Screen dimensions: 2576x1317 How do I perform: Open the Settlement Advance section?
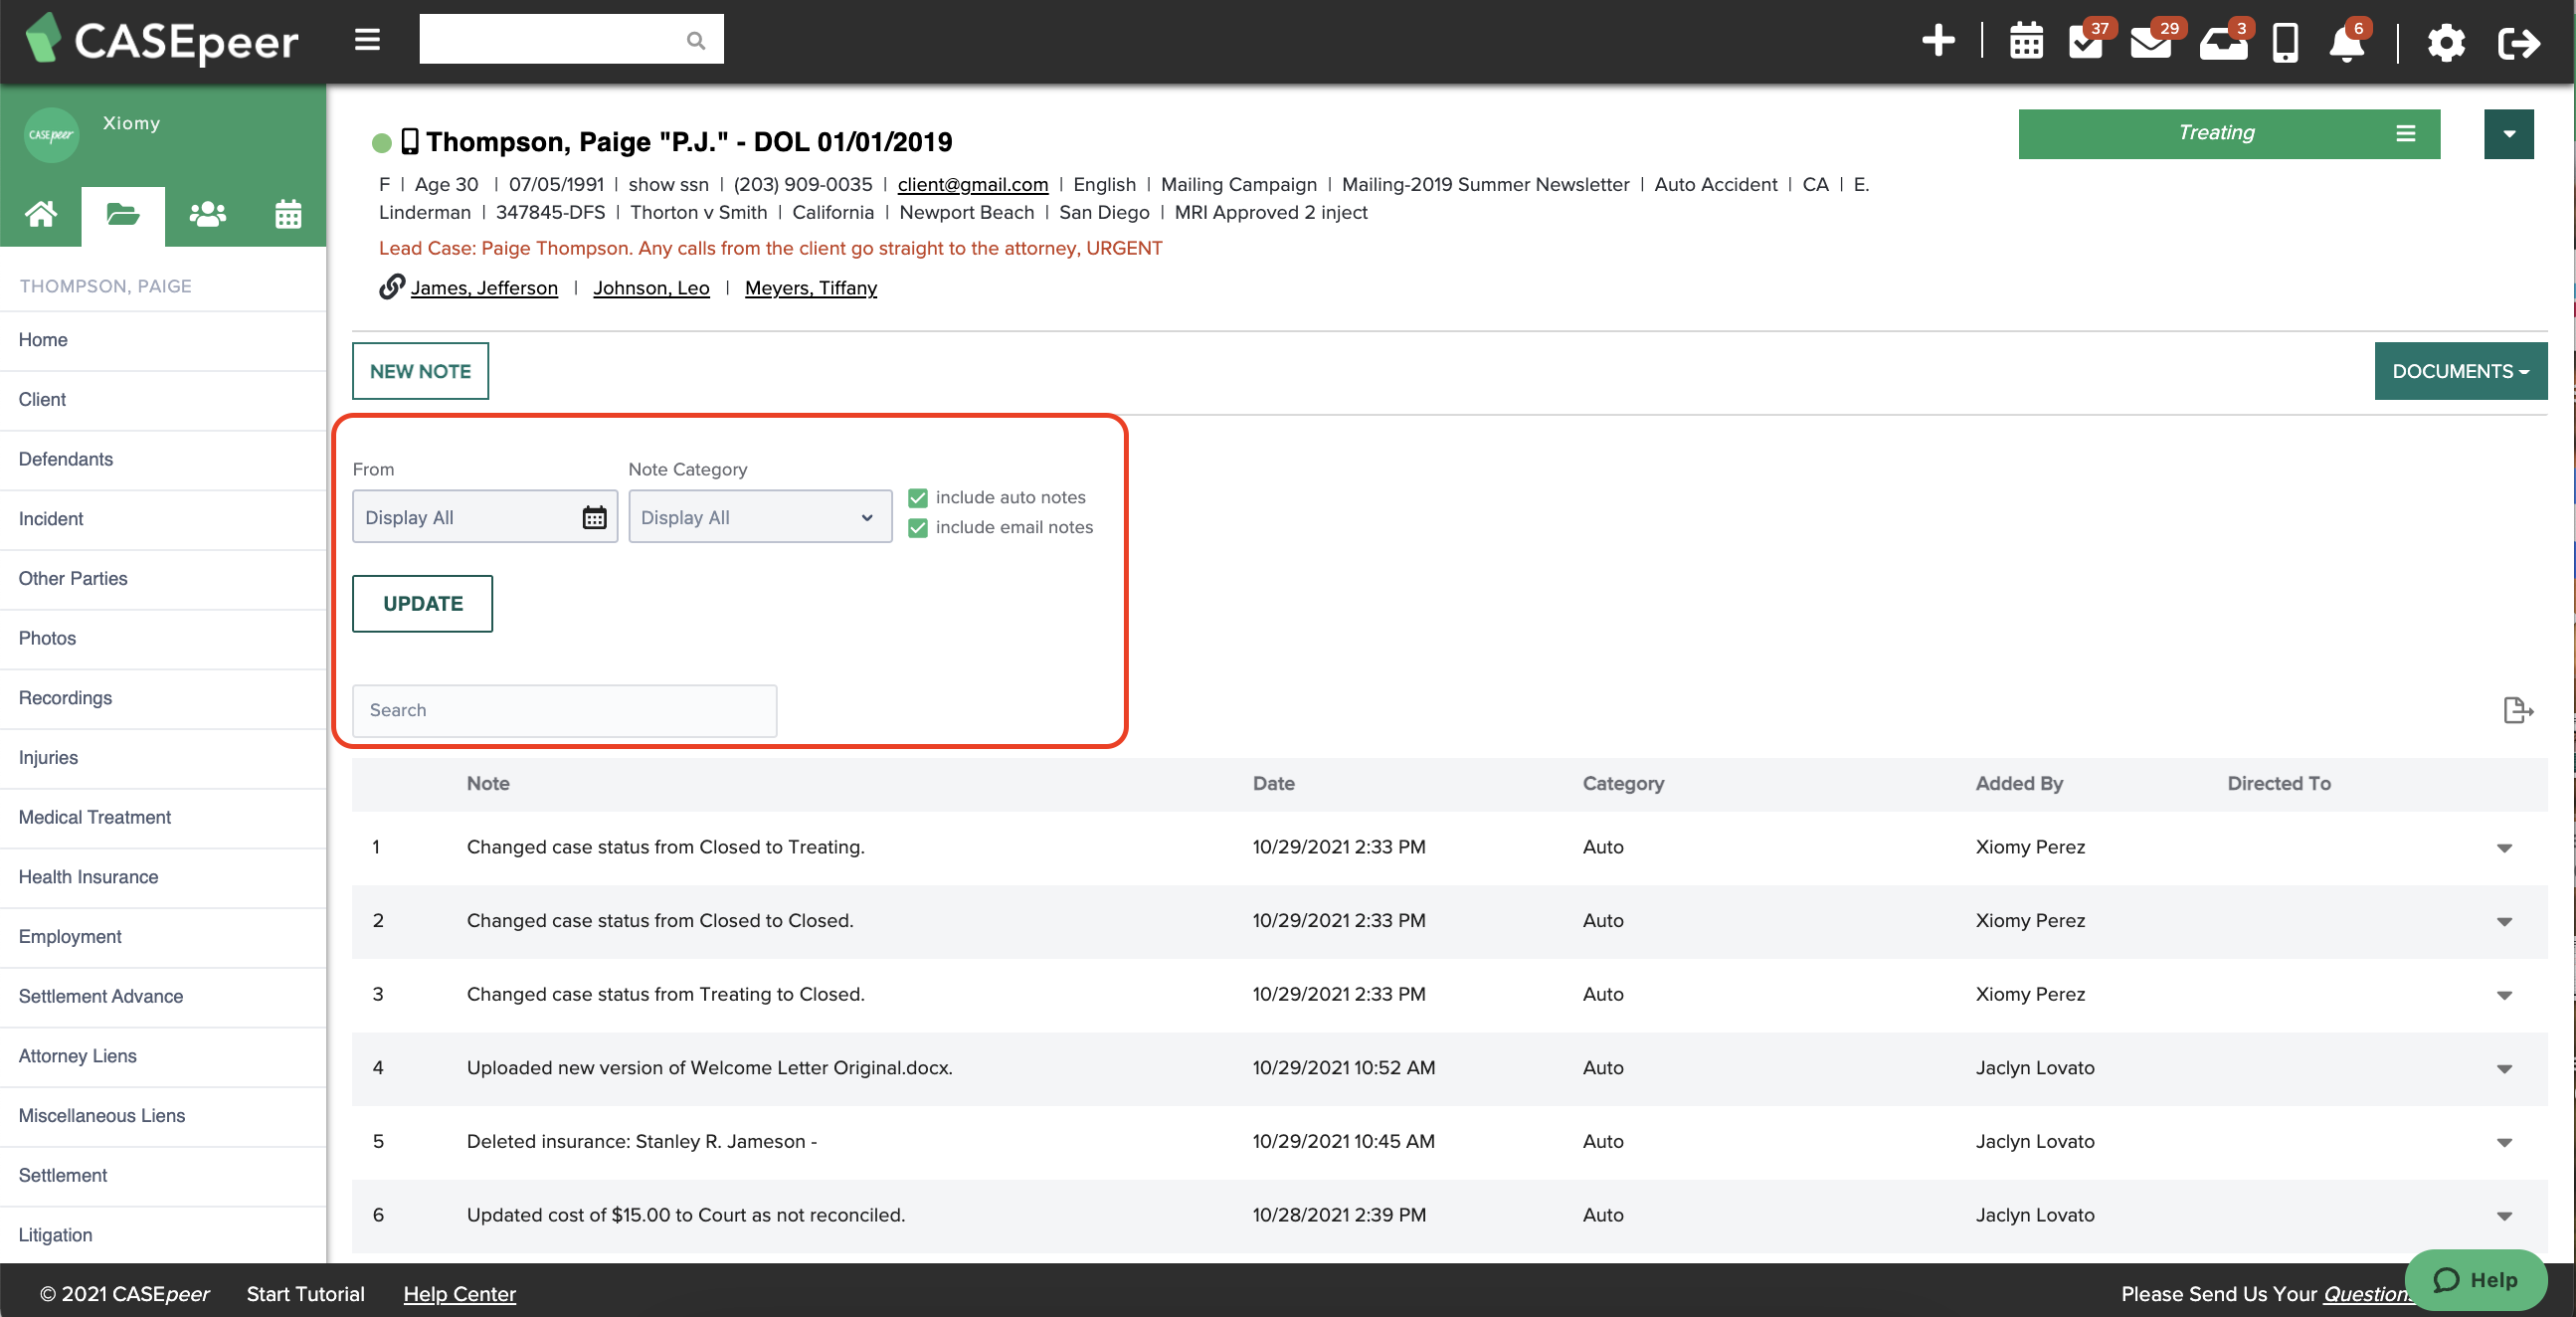100,996
